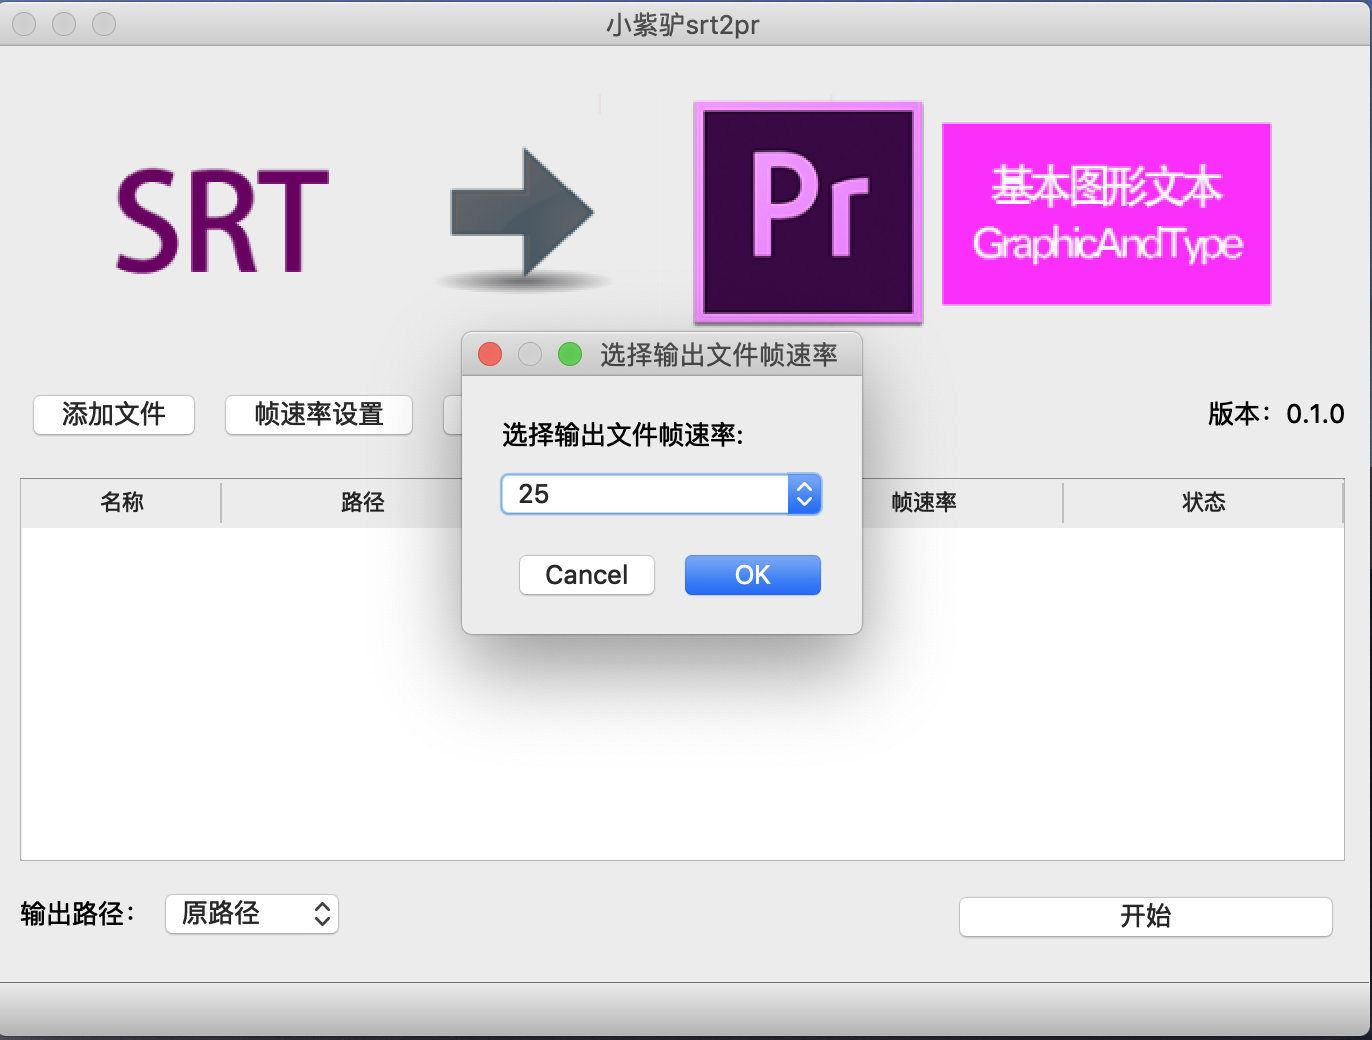Image resolution: width=1372 pixels, height=1040 pixels.
Task: Click the green zoom button of the dialog
Action: pyautogui.click(x=570, y=354)
